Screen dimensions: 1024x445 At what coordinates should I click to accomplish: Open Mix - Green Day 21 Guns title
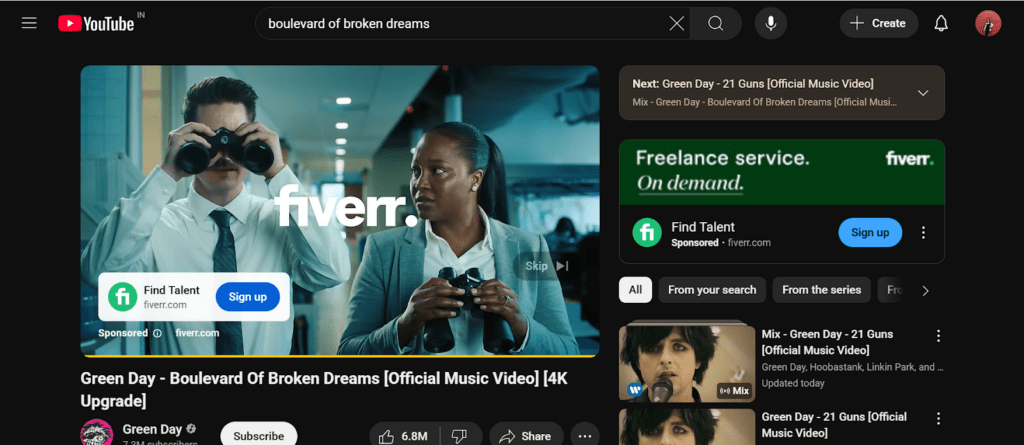tap(827, 342)
